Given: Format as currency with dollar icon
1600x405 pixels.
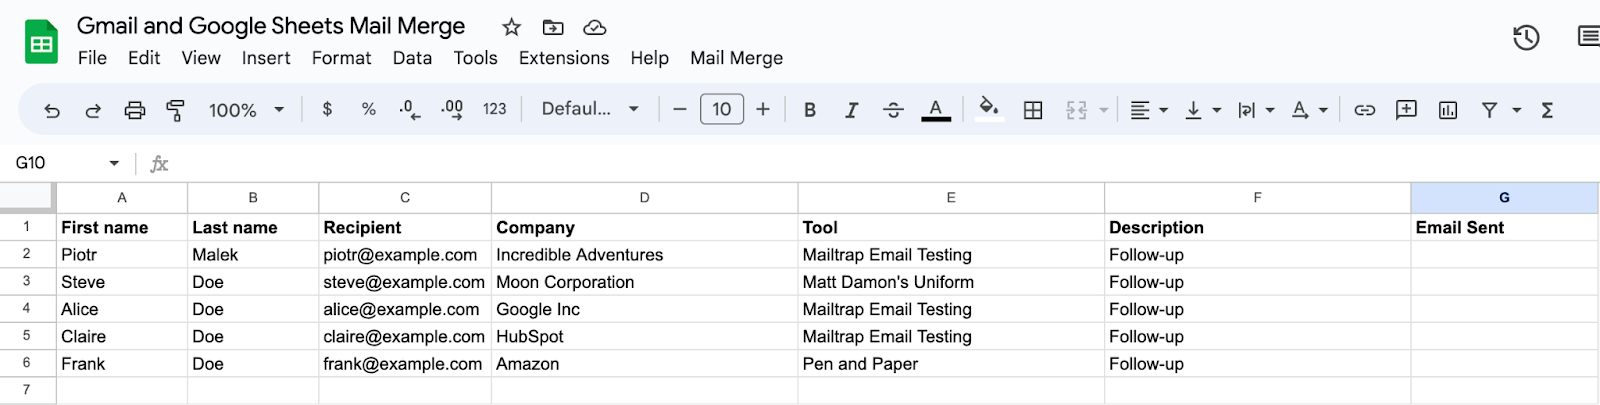Looking at the screenshot, I should point(327,109).
